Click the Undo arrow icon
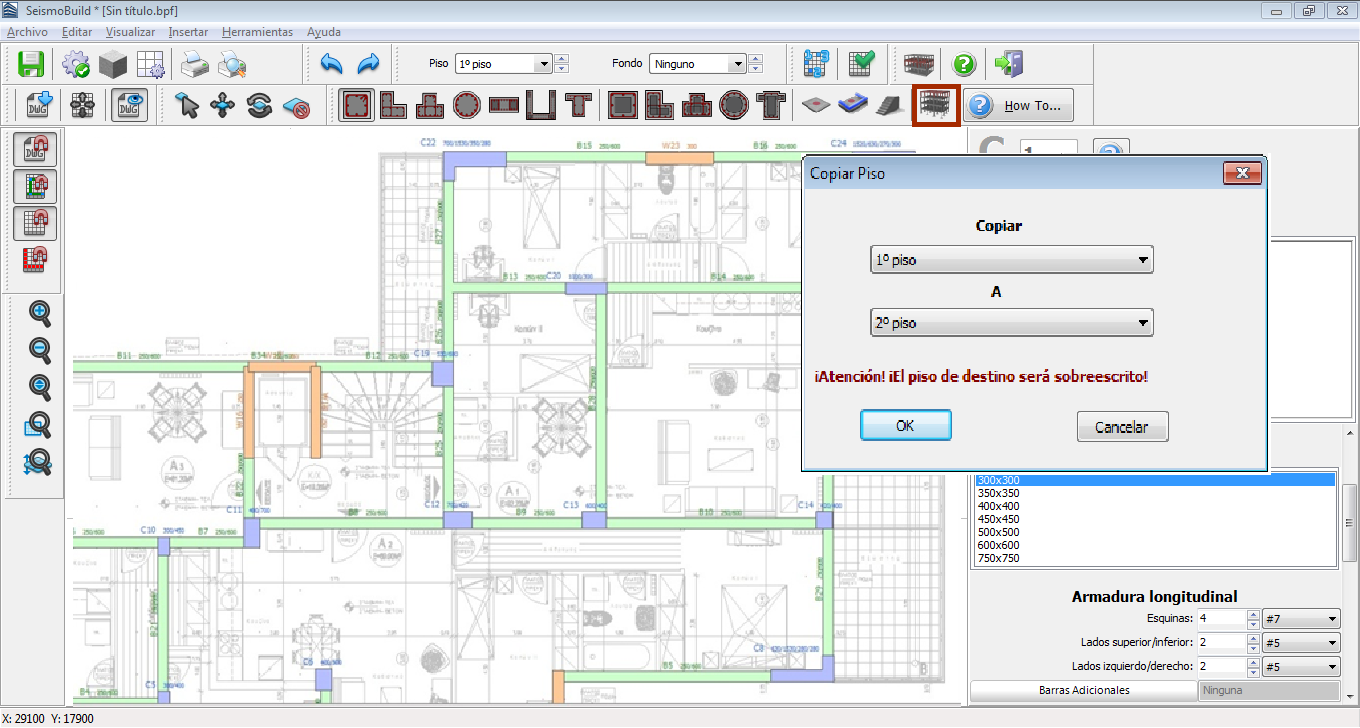The width and height of the screenshot is (1360, 728). point(332,64)
